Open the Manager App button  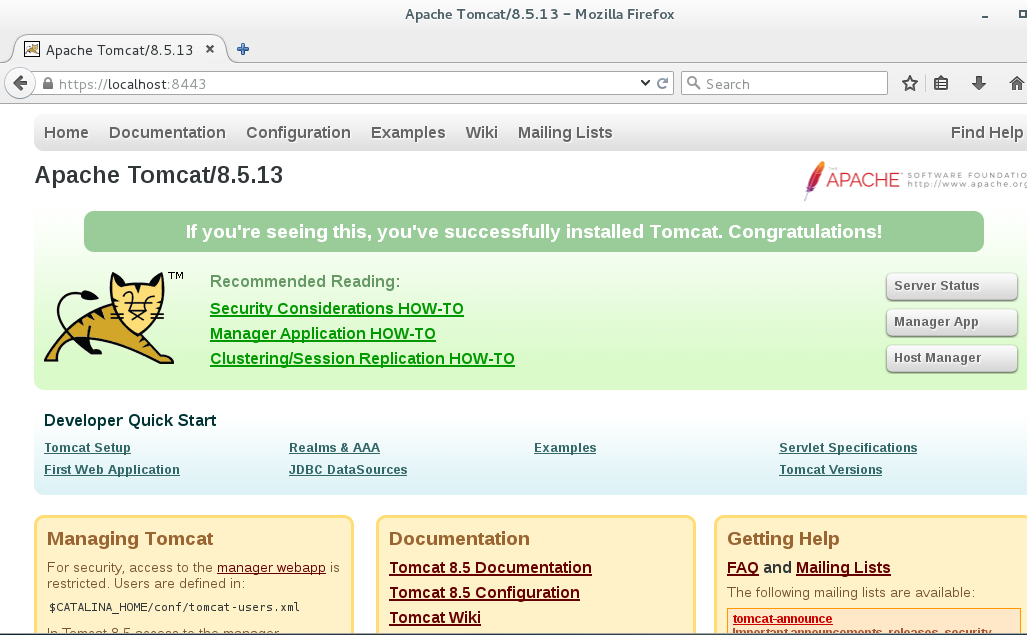point(951,322)
